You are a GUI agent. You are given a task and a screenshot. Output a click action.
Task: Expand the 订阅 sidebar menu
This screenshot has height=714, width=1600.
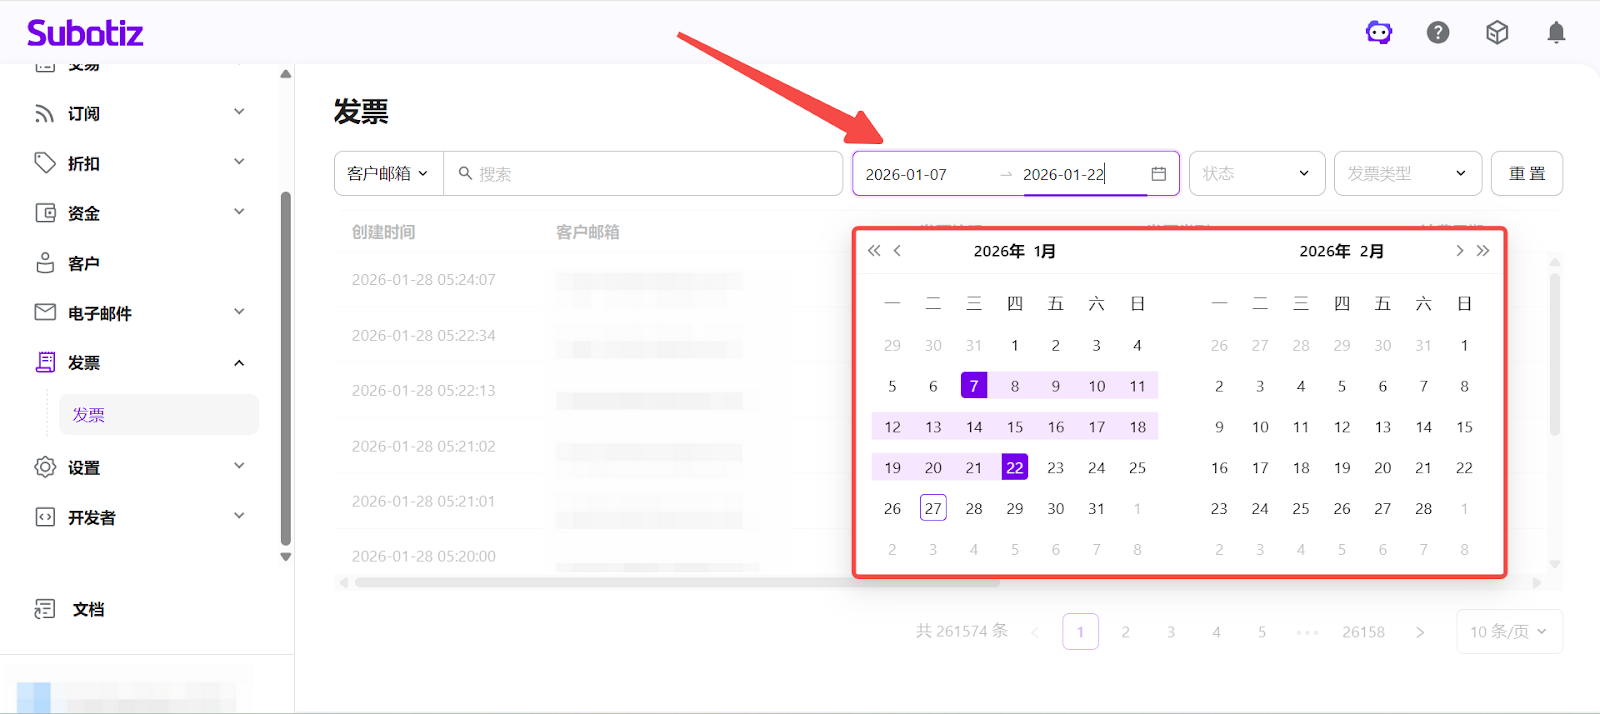(140, 113)
